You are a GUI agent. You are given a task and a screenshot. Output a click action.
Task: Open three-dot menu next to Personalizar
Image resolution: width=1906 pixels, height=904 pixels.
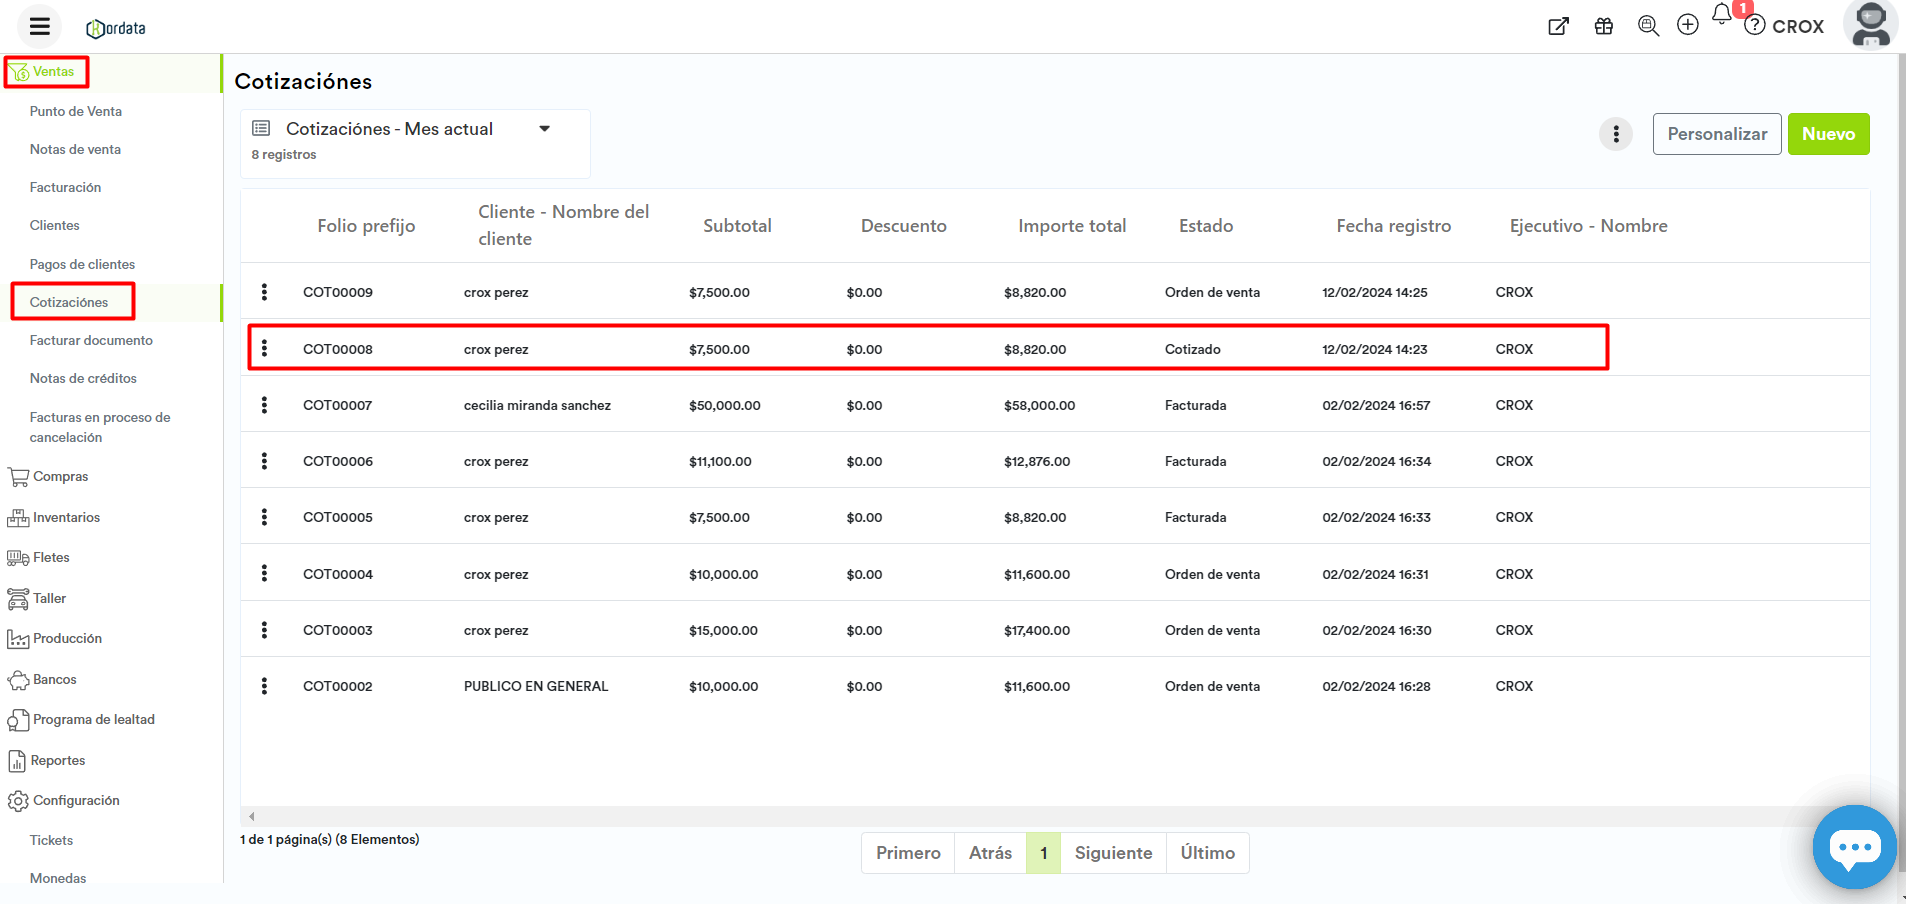pyautogui.click(x=1616, y=134)
